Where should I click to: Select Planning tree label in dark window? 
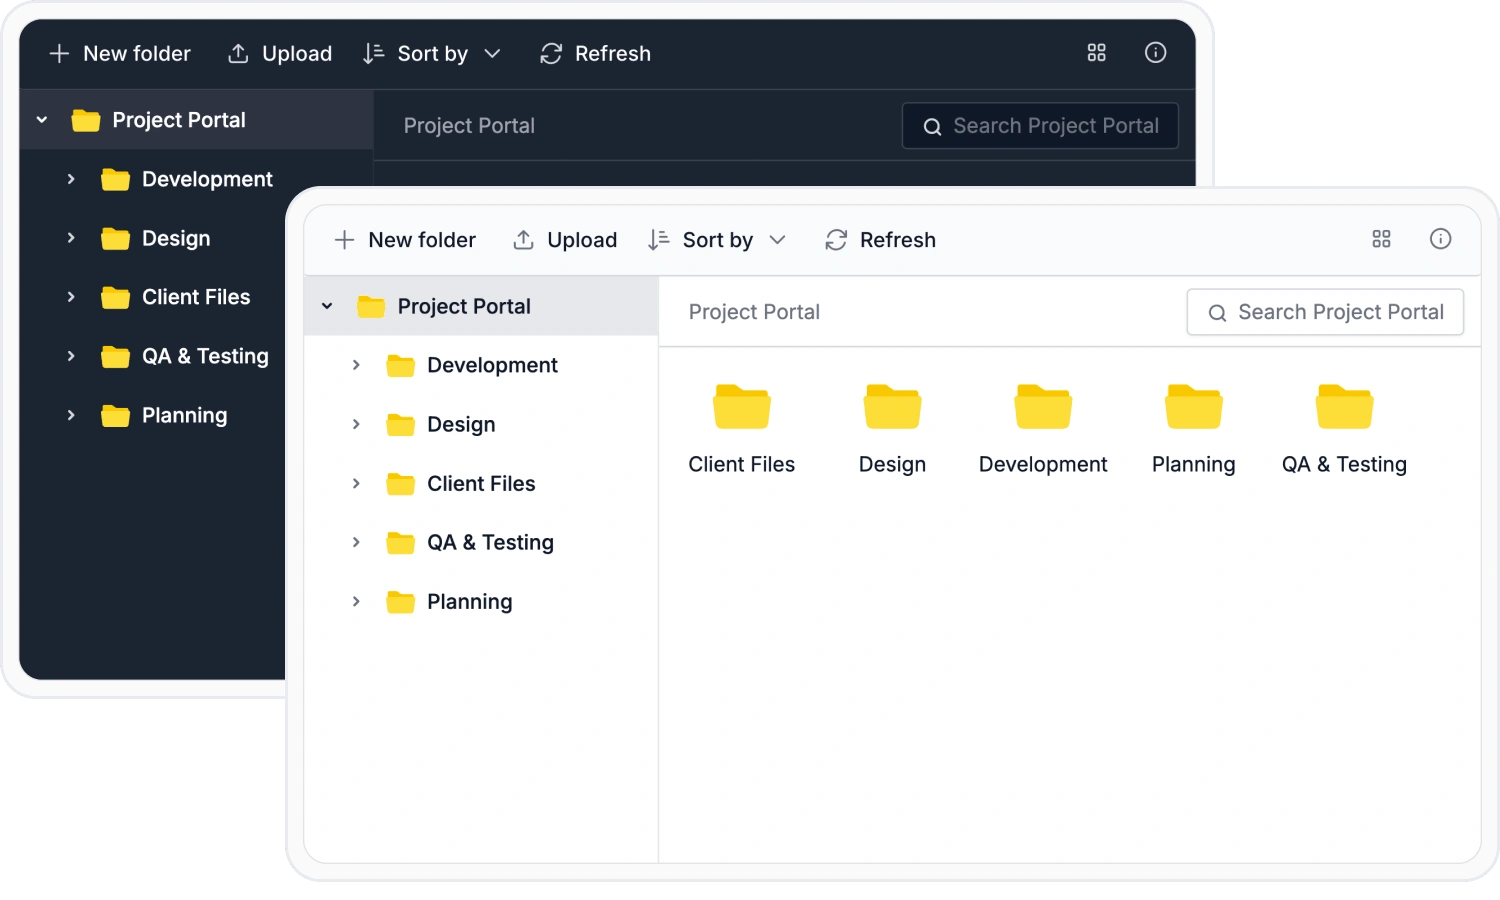click(184, 415)
